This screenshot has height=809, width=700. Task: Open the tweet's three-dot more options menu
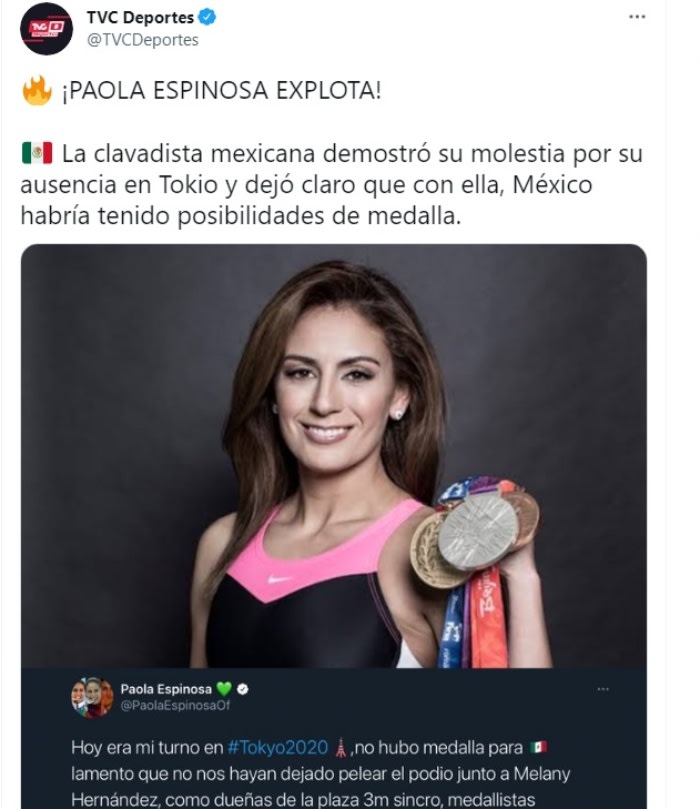(637, 17)
